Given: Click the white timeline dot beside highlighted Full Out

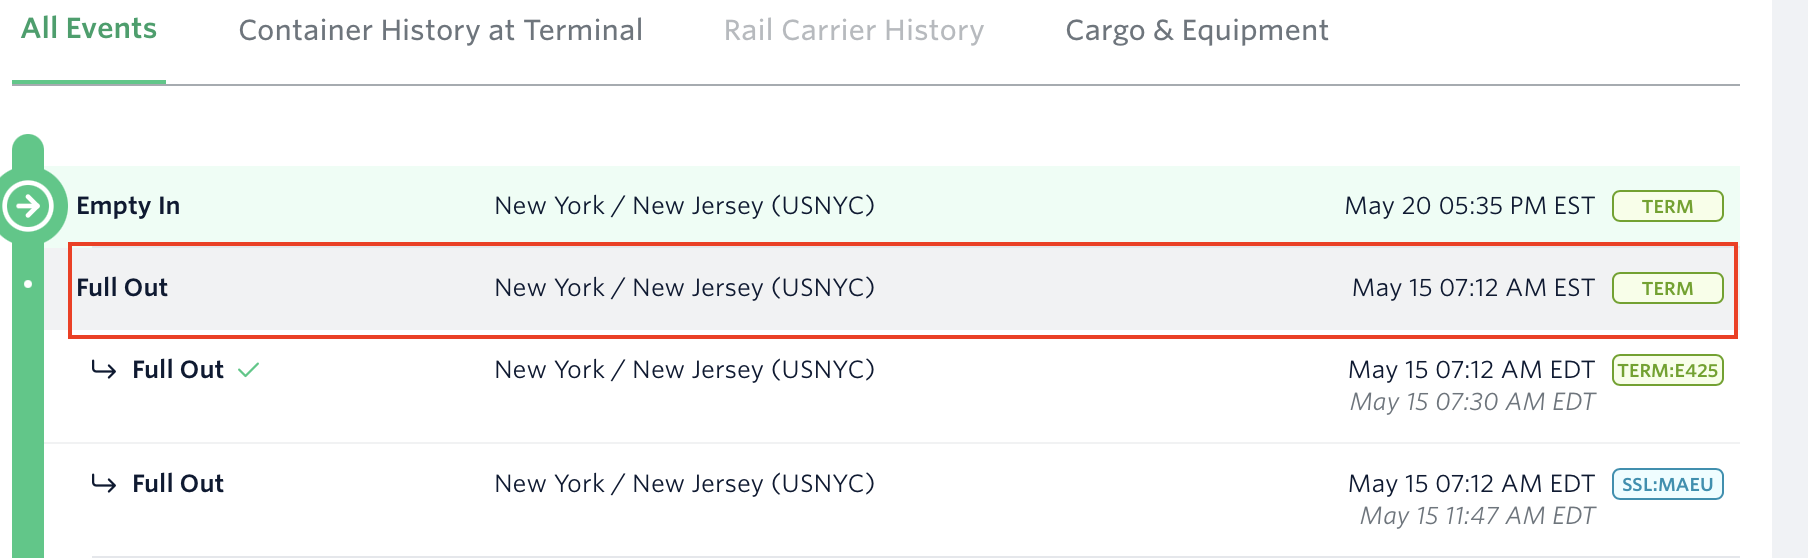Looking at the screenshot, I should click(28, 284).
